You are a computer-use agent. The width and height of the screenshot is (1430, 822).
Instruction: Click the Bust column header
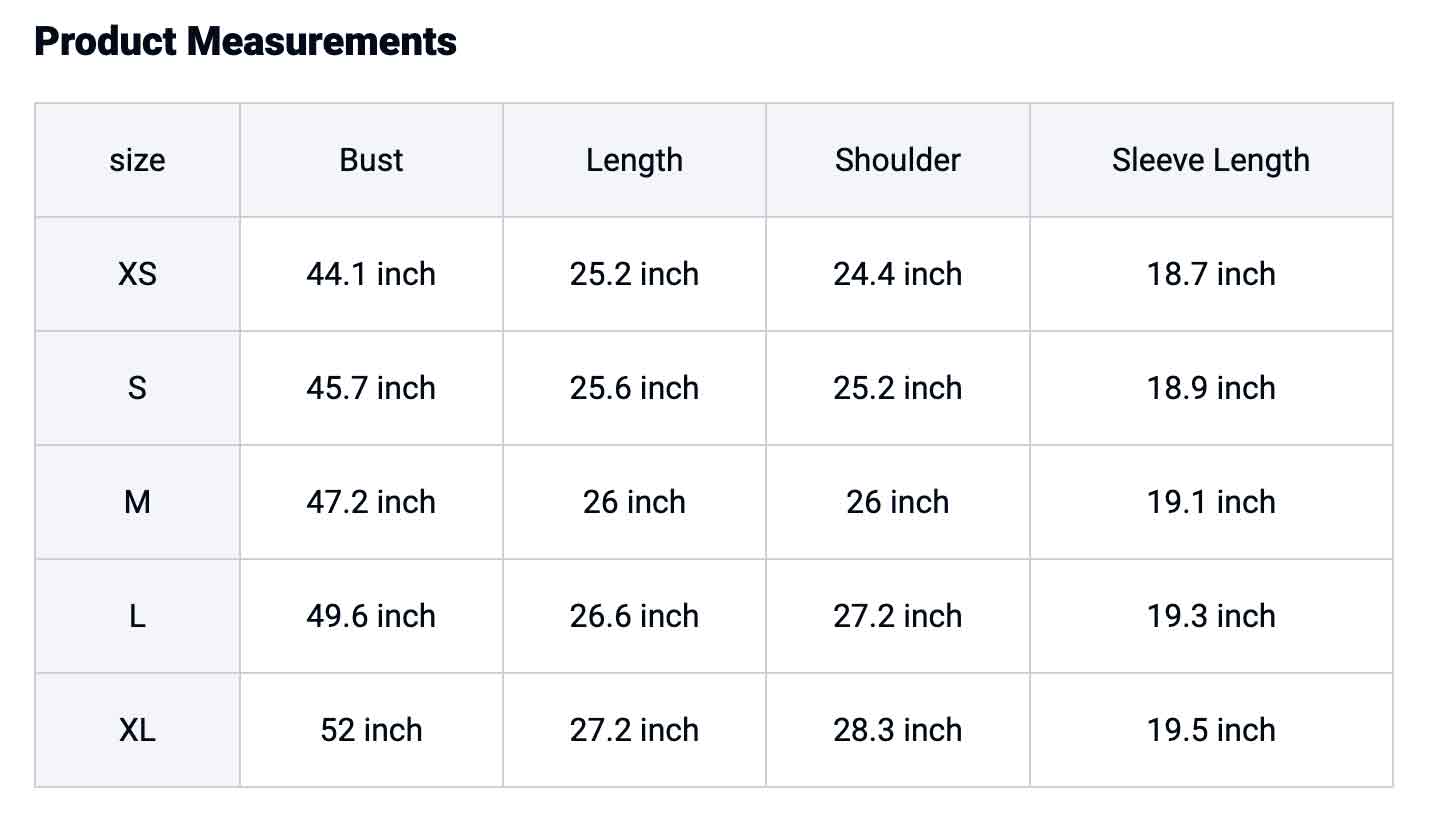371,160
